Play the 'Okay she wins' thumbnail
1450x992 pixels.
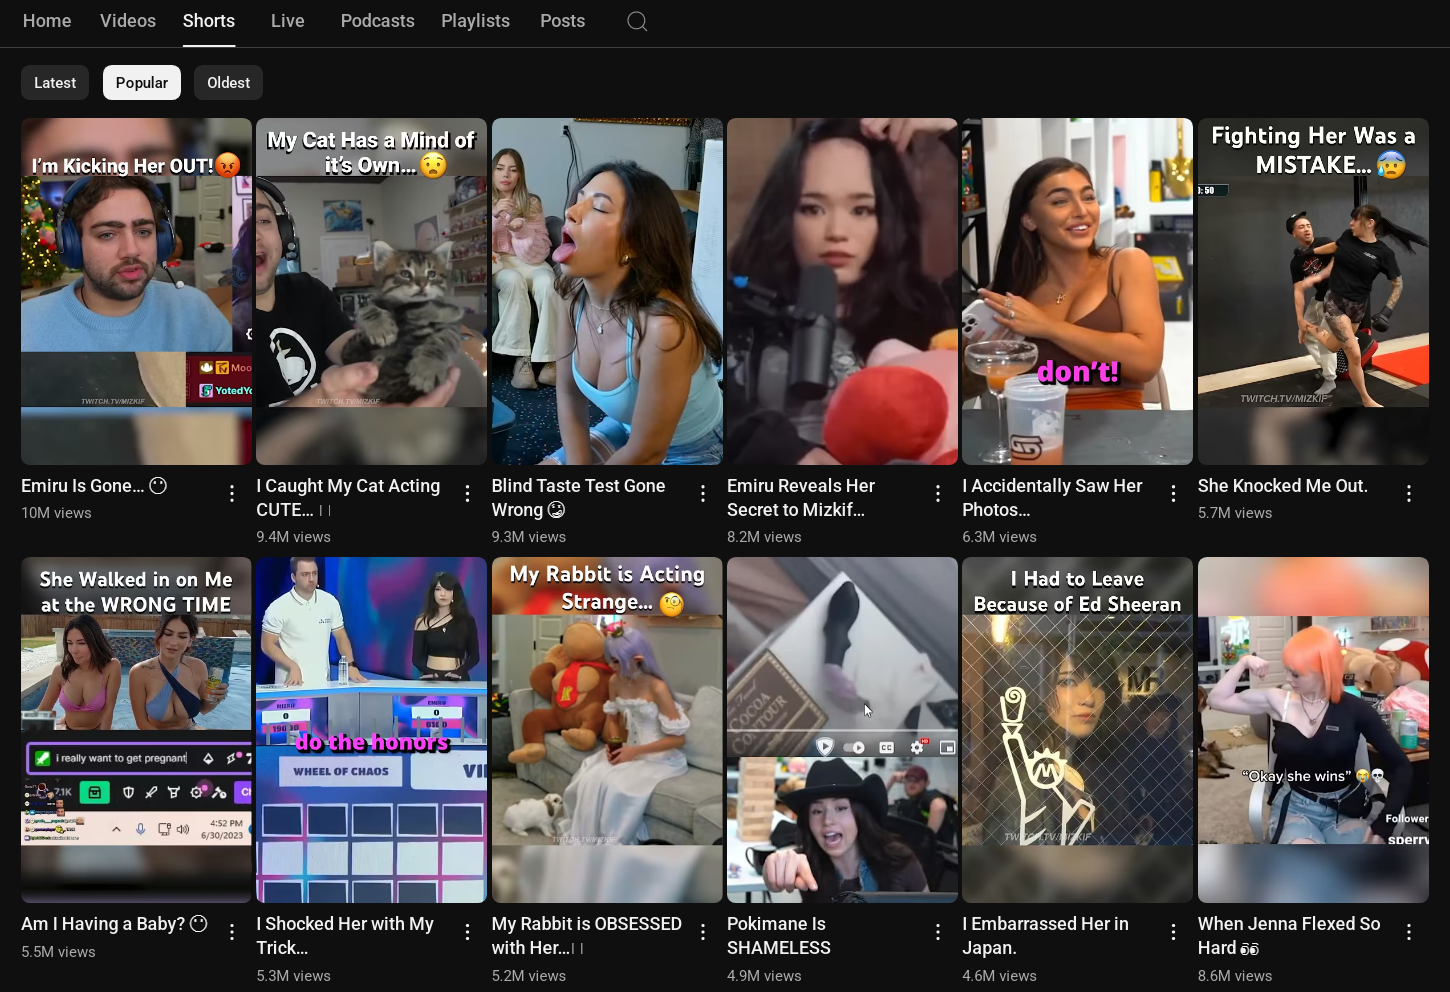(x=1313, y=730)
